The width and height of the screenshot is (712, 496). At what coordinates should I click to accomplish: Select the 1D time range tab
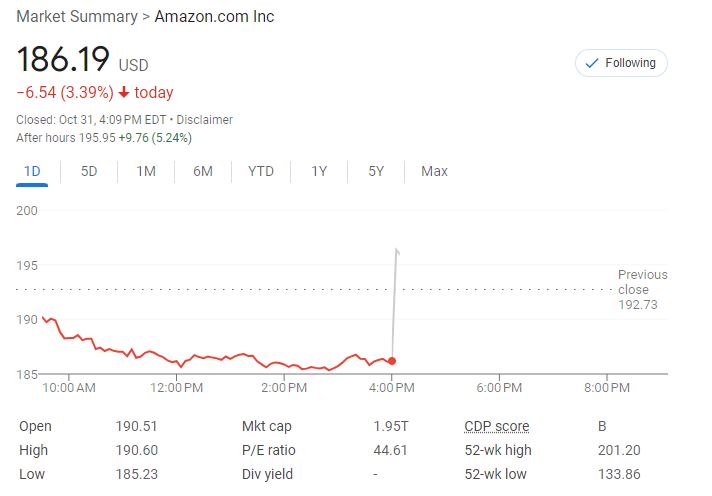coord(32,171)
